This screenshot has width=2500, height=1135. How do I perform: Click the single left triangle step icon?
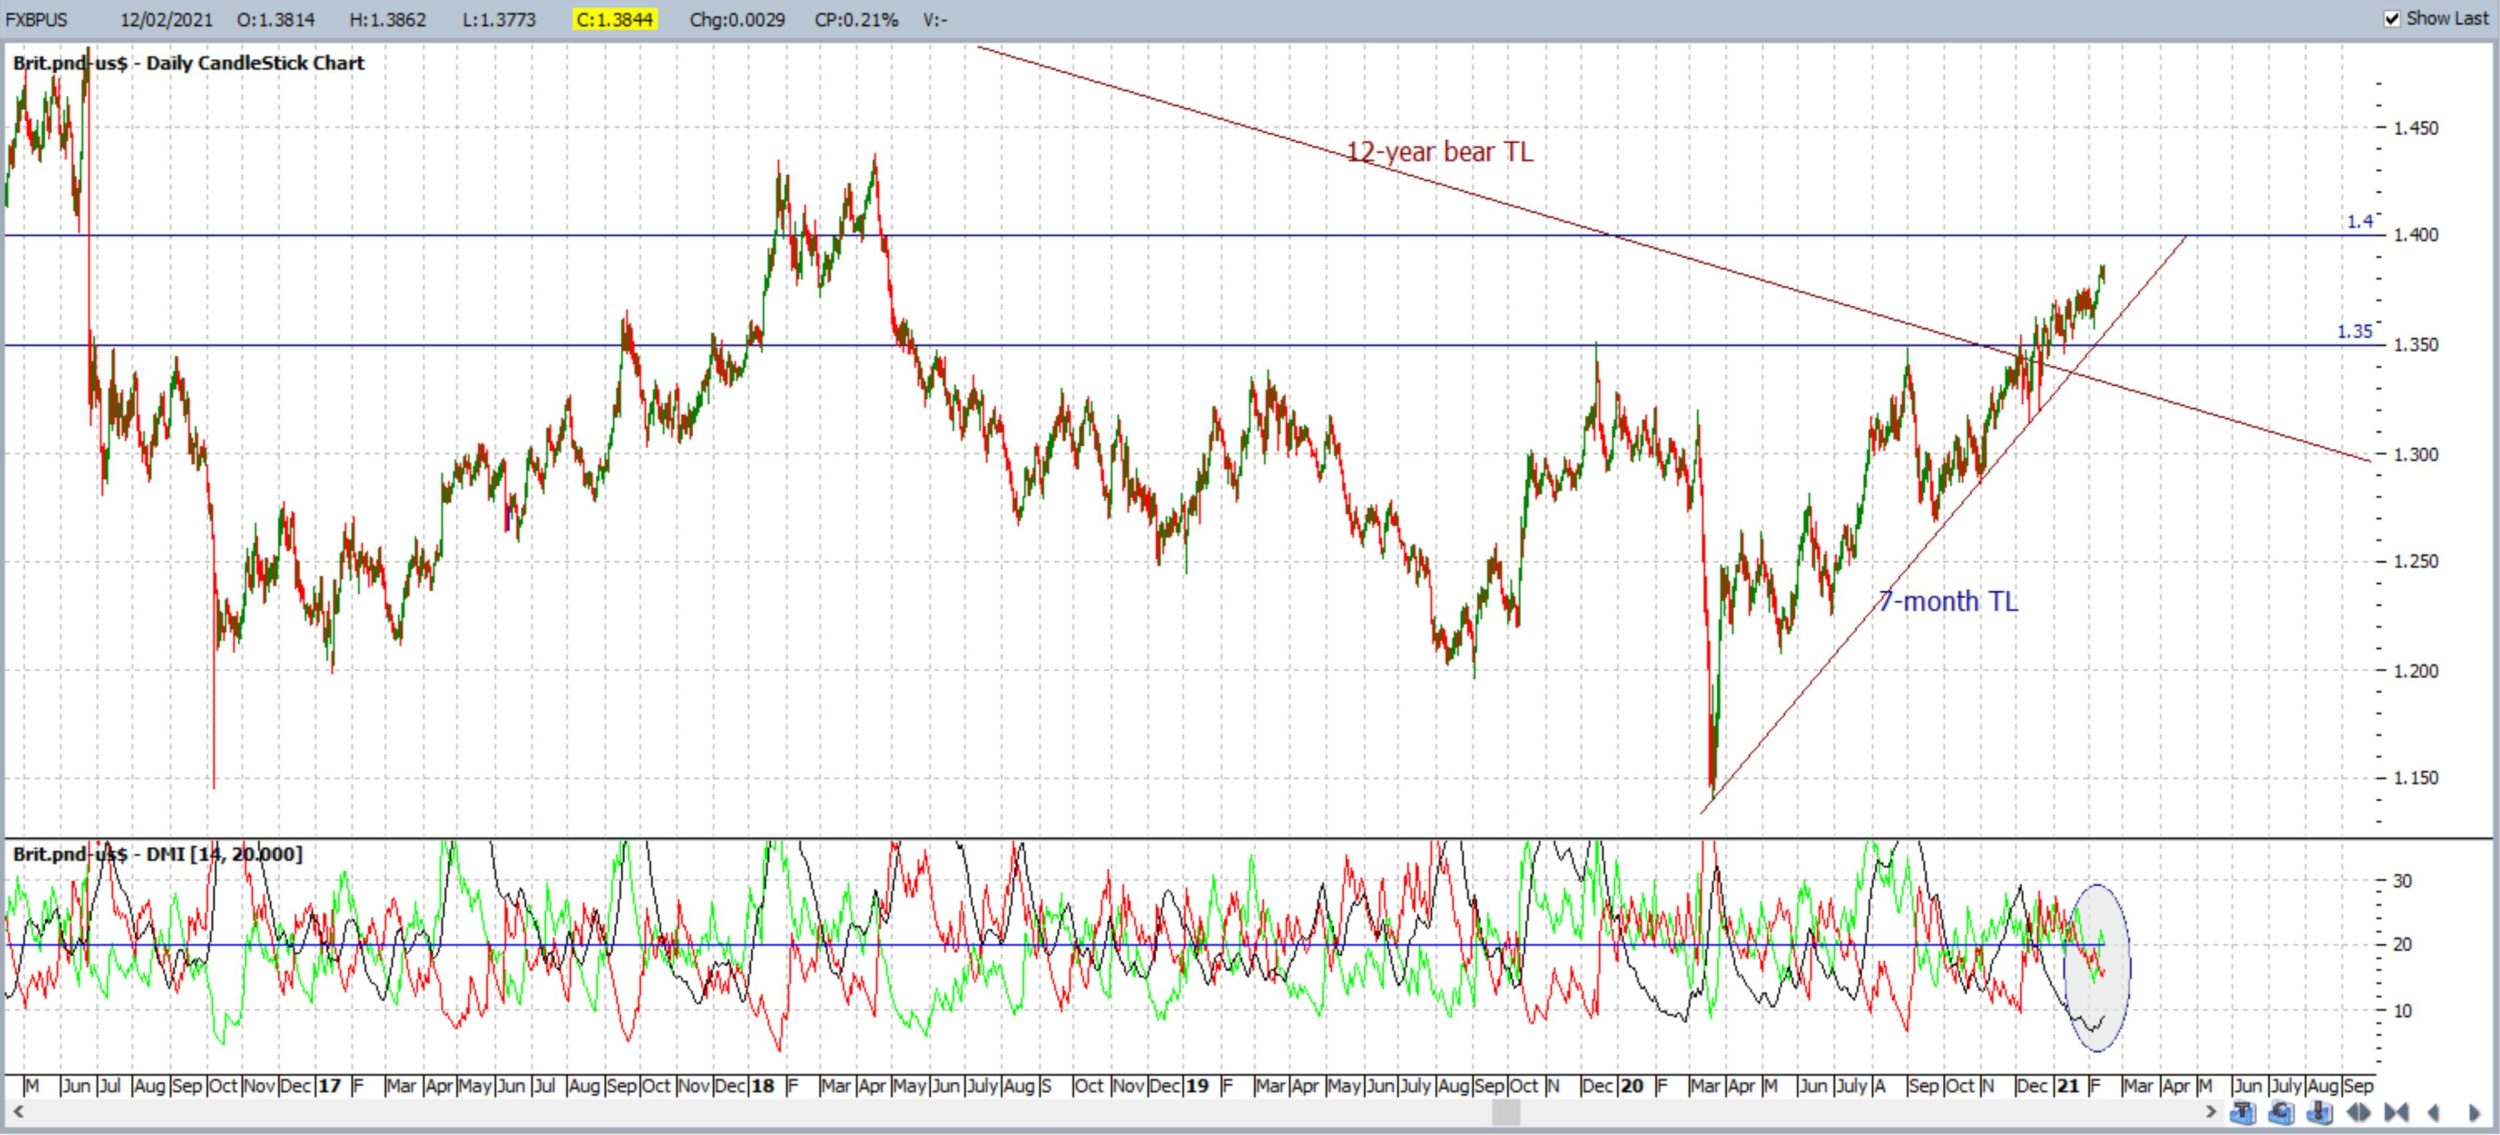2434,1112
